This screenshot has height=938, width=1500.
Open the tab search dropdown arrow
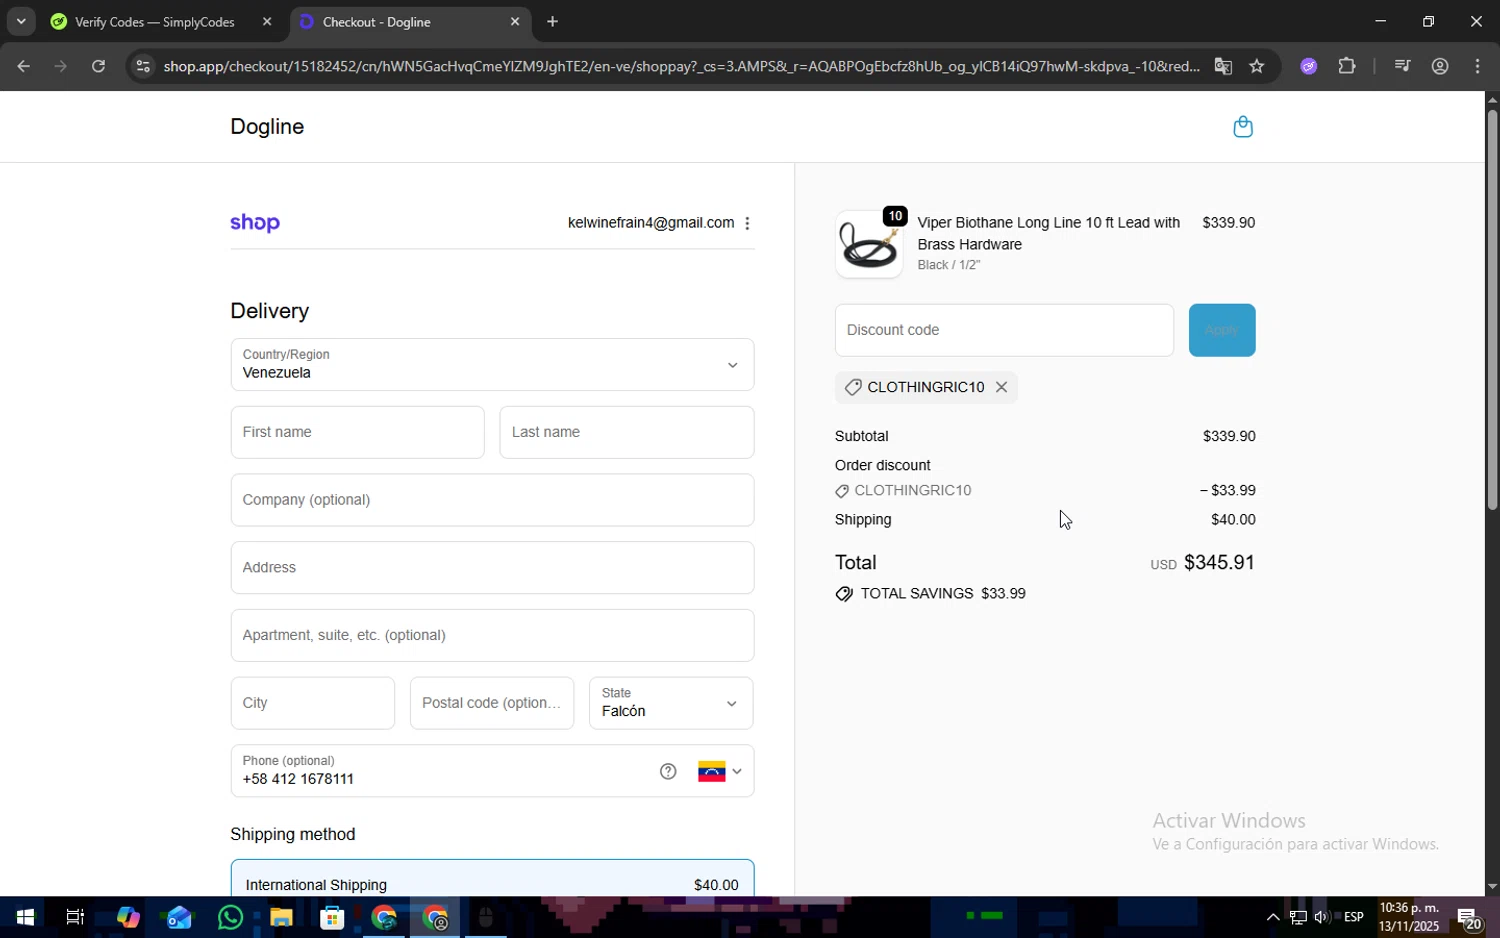(21, 21)
